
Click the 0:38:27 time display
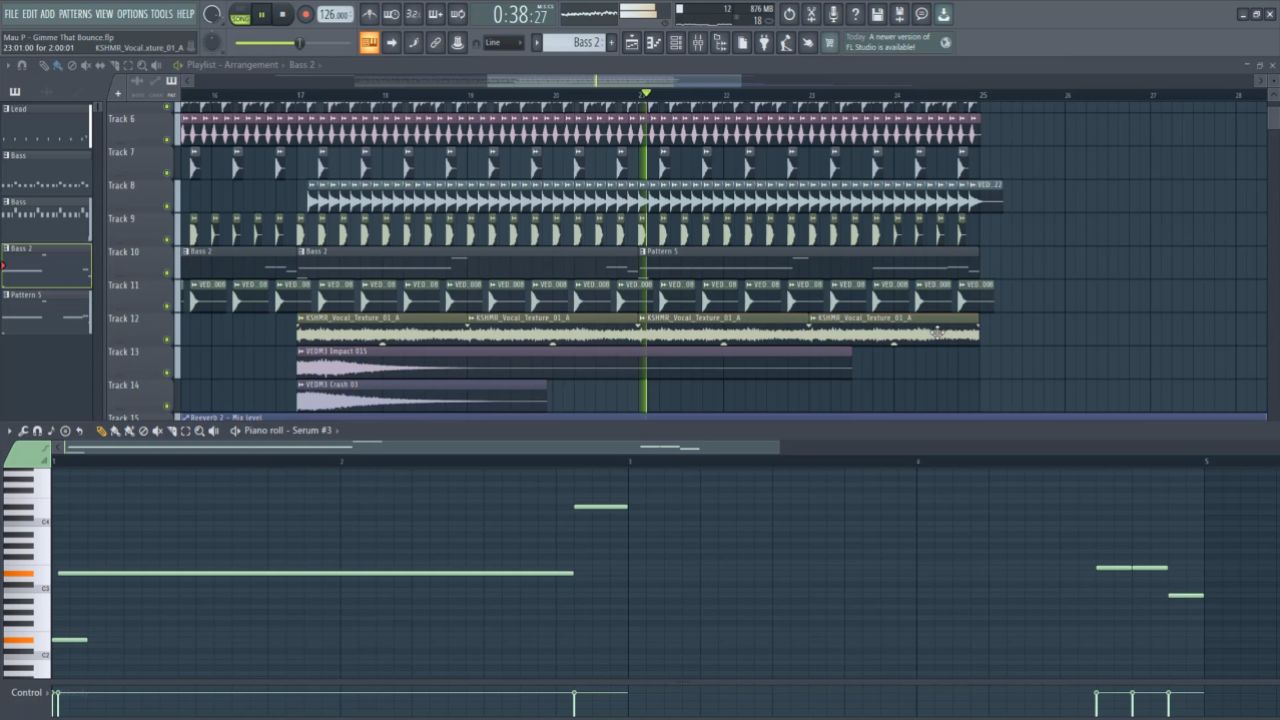pyautogui.click(x=521, y=15)
